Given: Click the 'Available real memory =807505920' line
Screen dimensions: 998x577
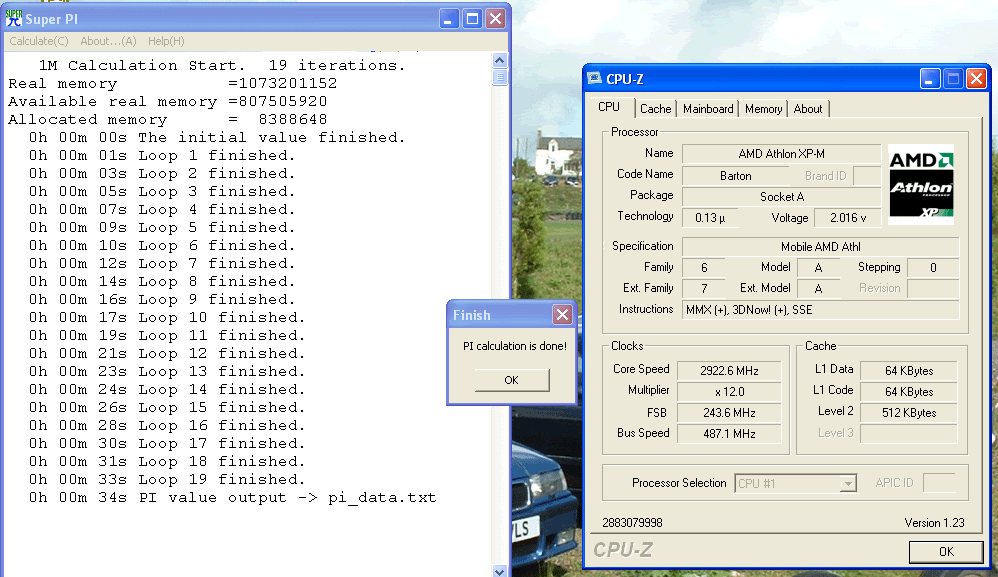Looking at the screenshot, I should pos(167,101).
